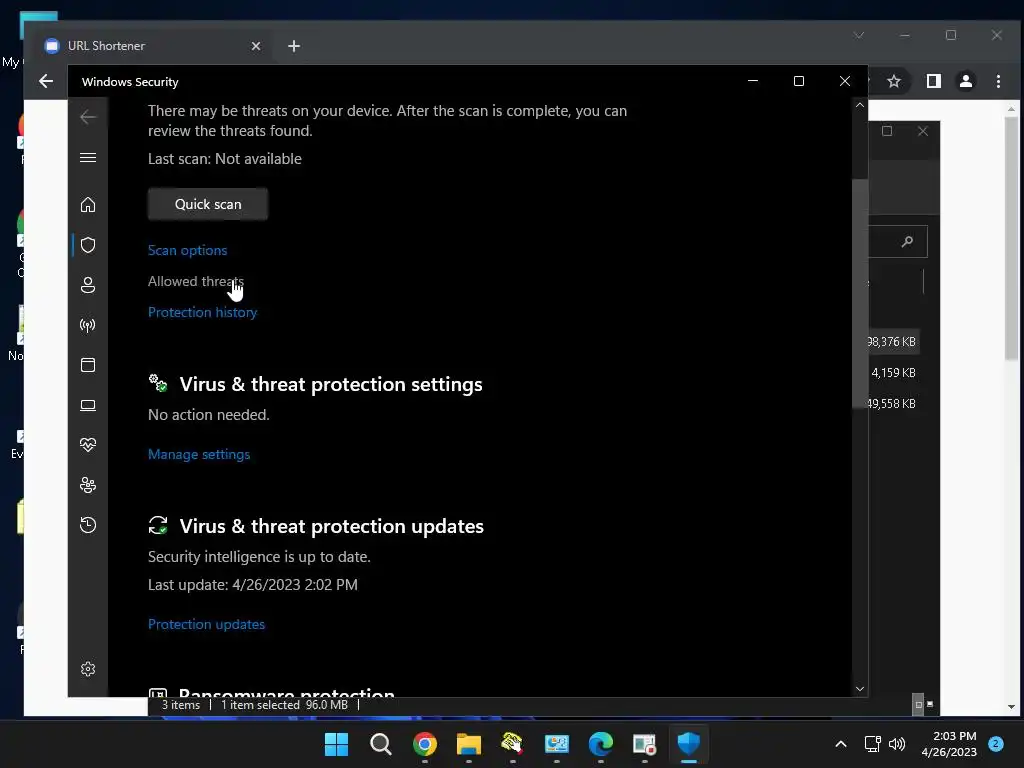Open Microsoft Edge from taskbar
The height and width of the screenshot is (768, 1024).
point(601,744)
